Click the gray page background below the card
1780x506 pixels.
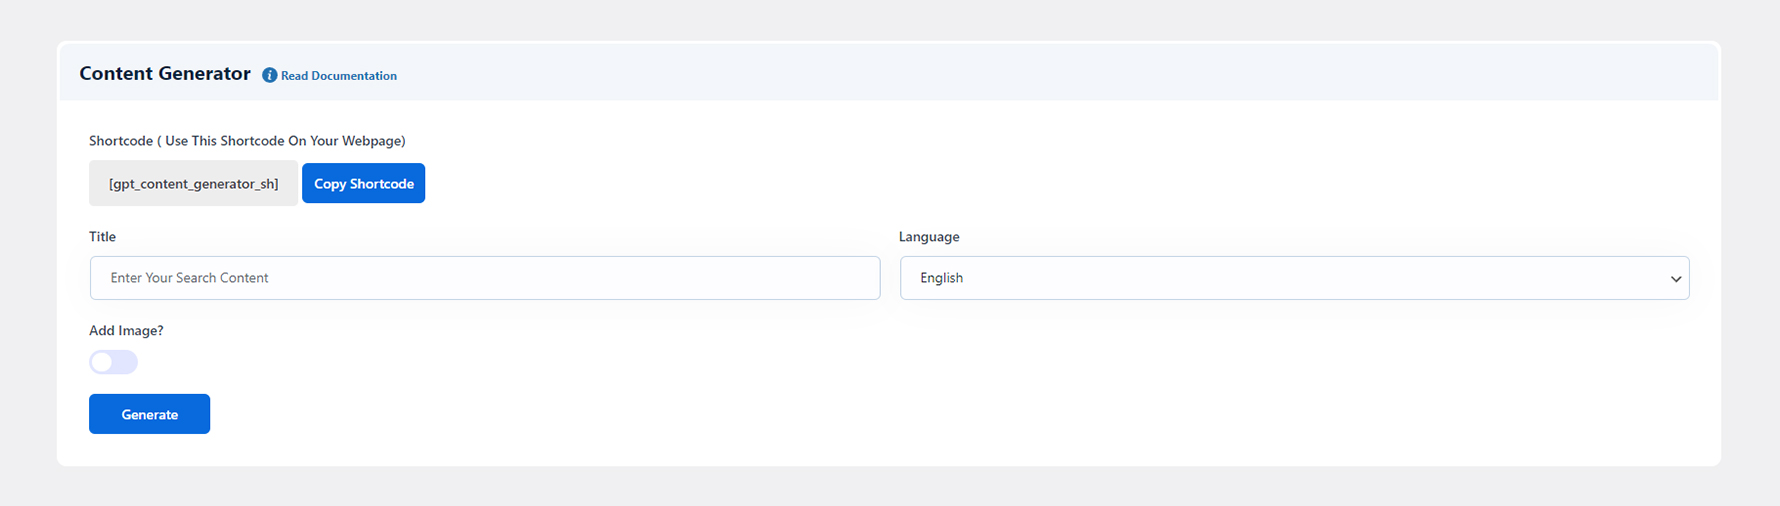(890, 488)
